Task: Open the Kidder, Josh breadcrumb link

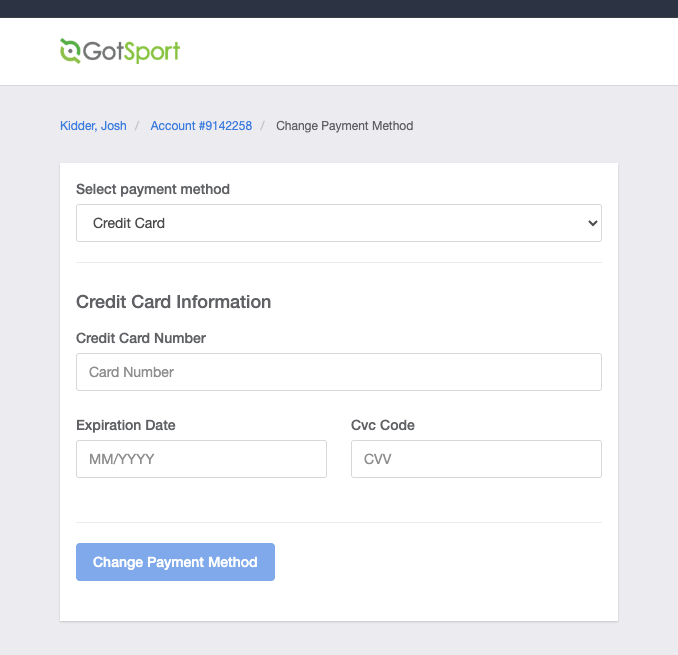Action: click(x=93, y=126)
